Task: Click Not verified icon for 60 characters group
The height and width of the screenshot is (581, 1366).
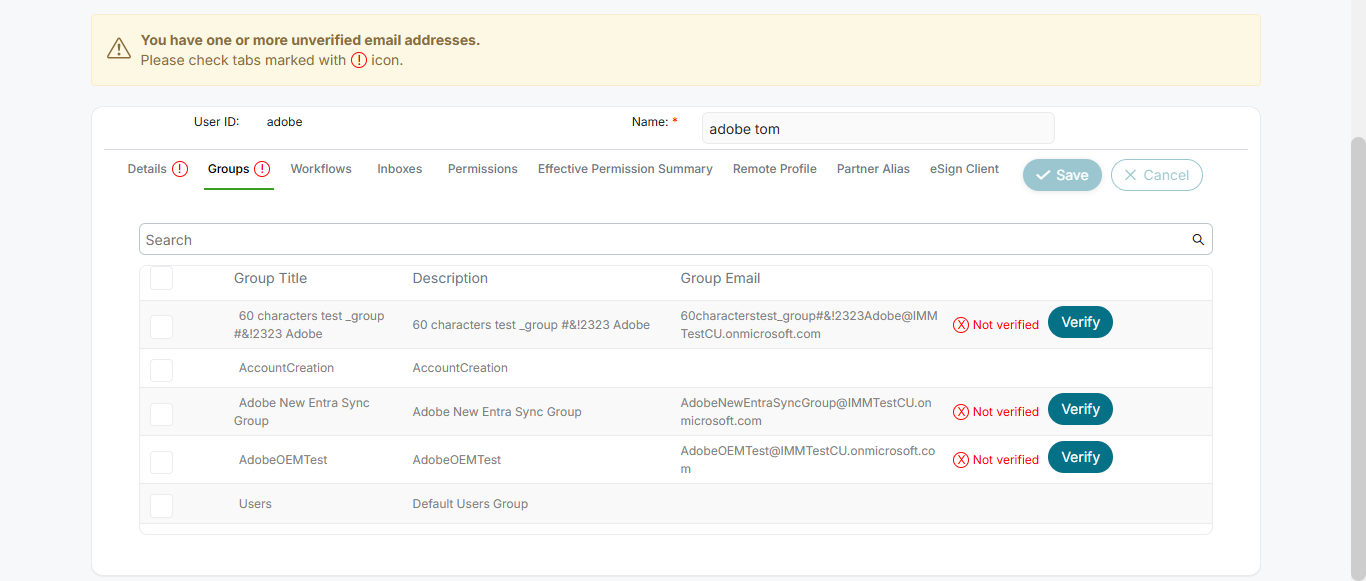Action: (x=961, y=325)
